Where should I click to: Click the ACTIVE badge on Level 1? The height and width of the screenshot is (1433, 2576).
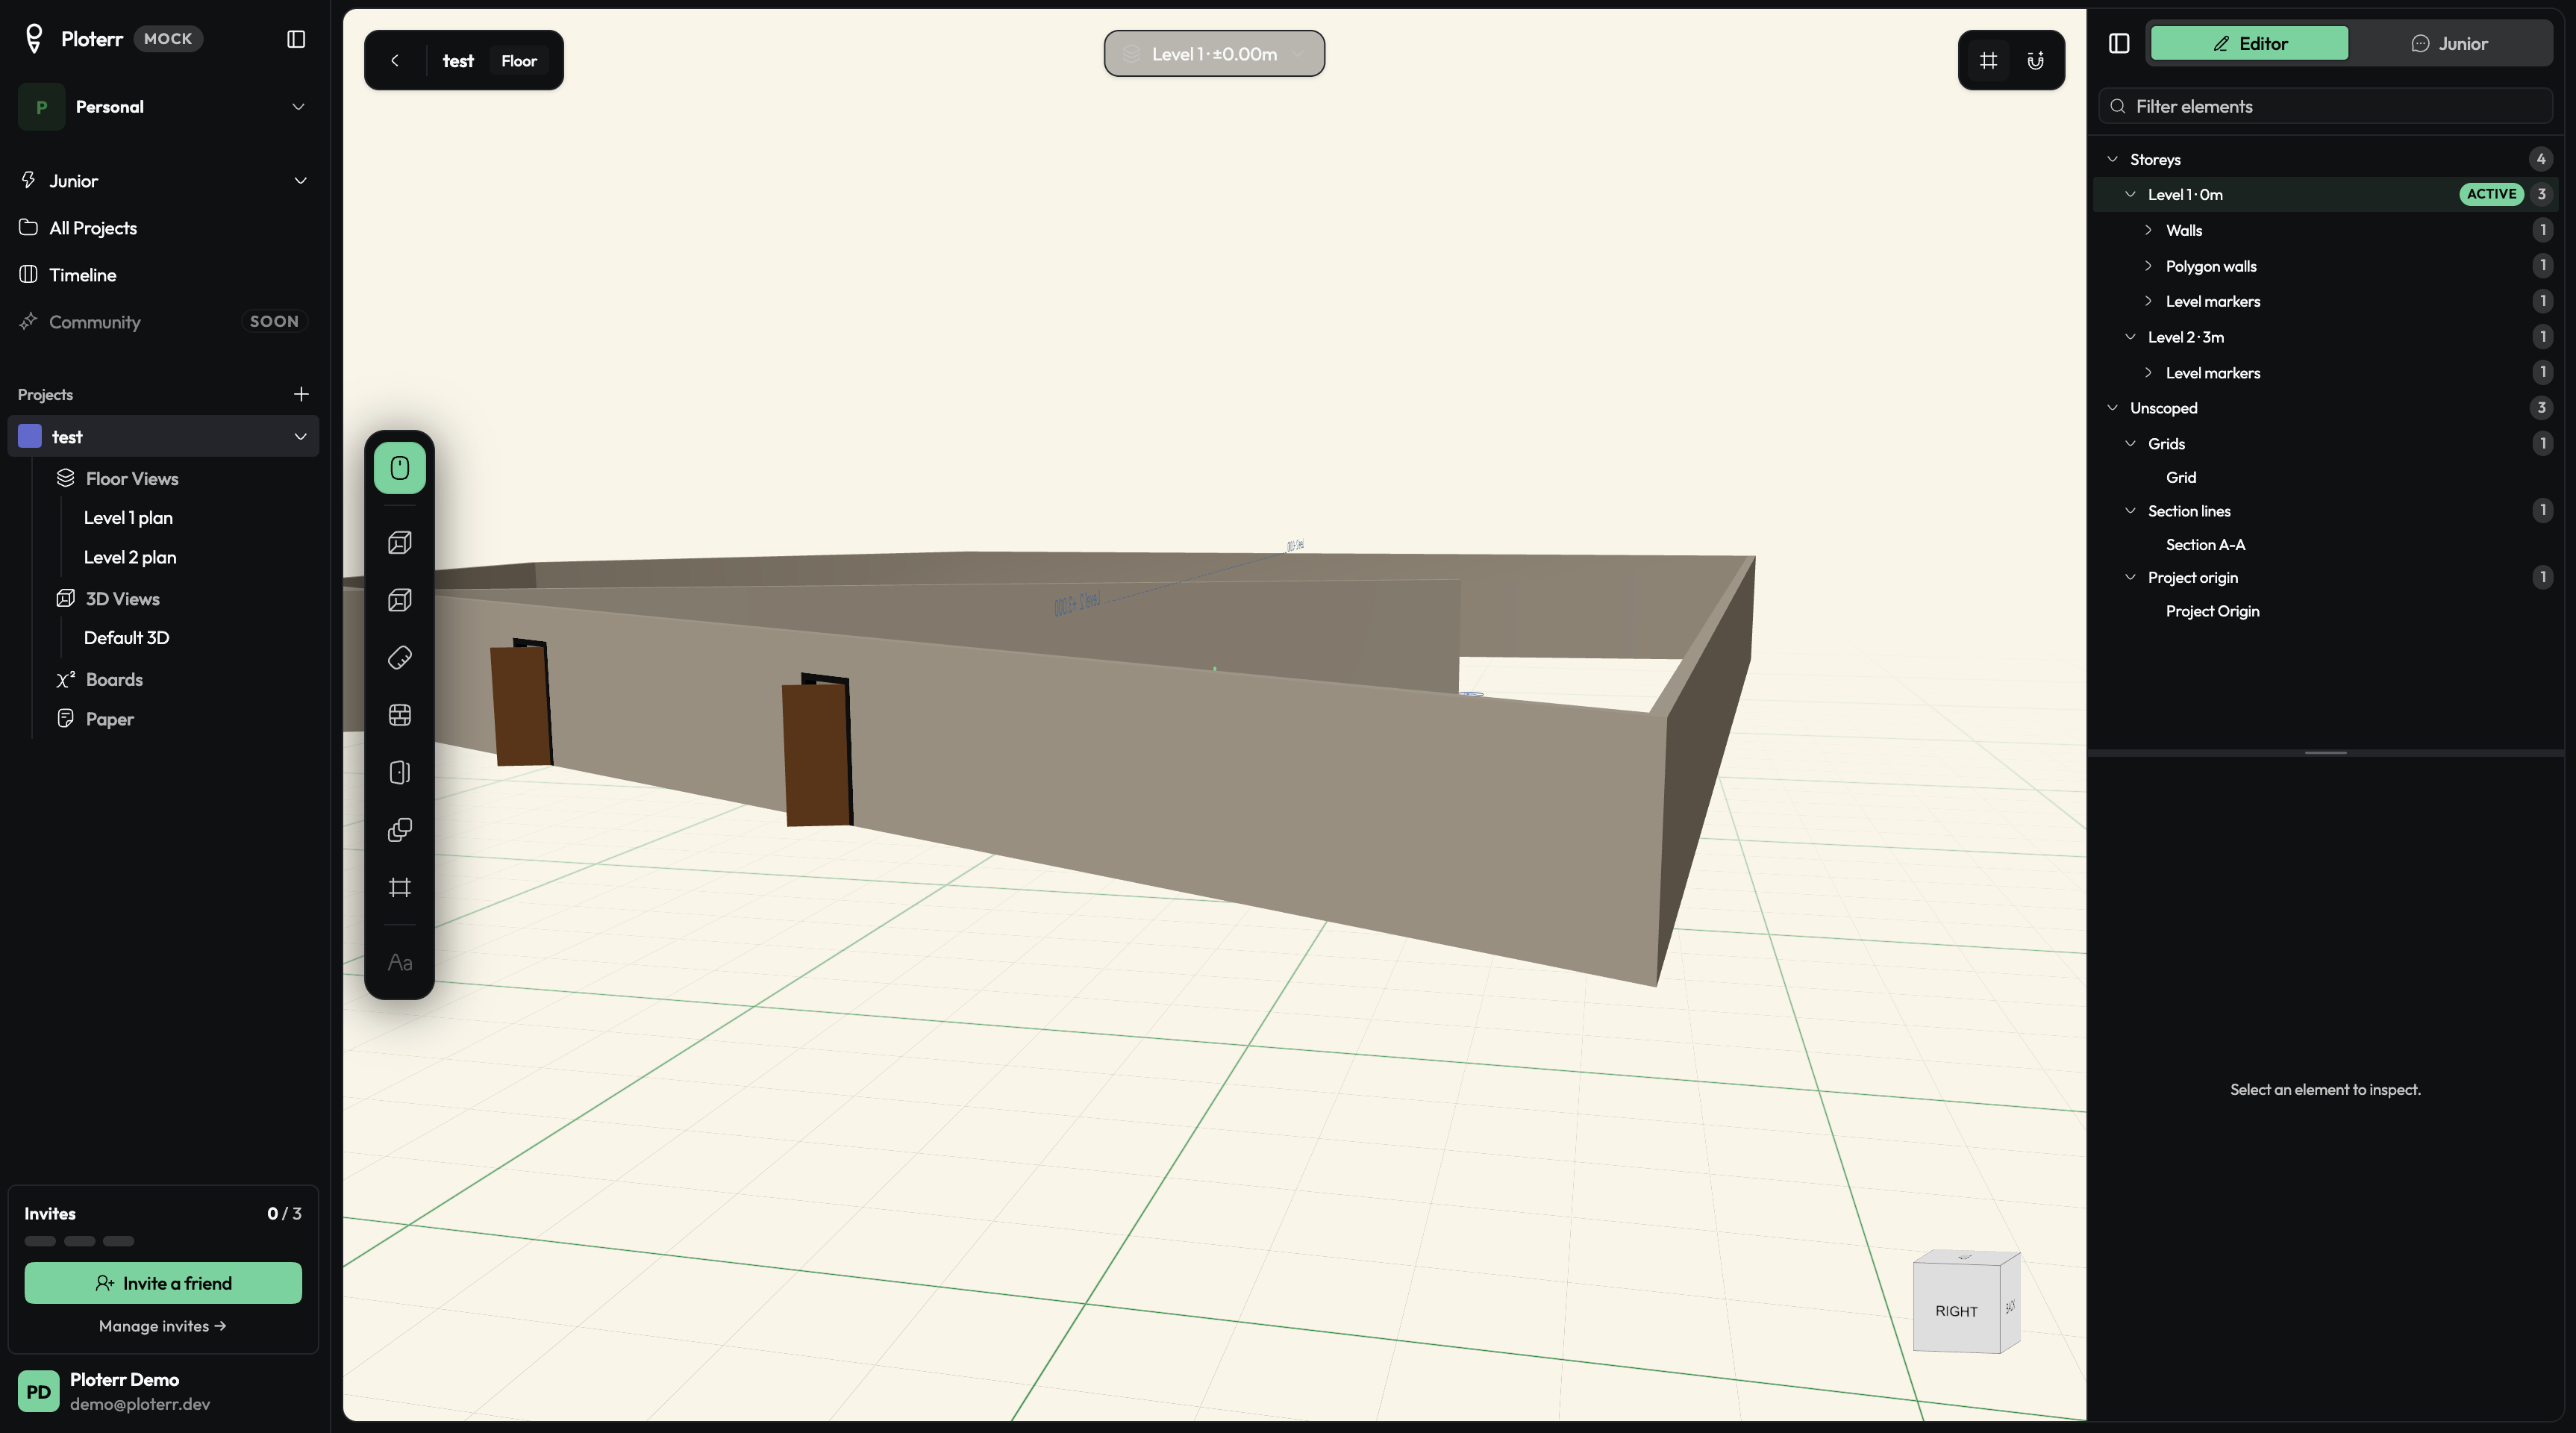click(x=2491, y=194)
